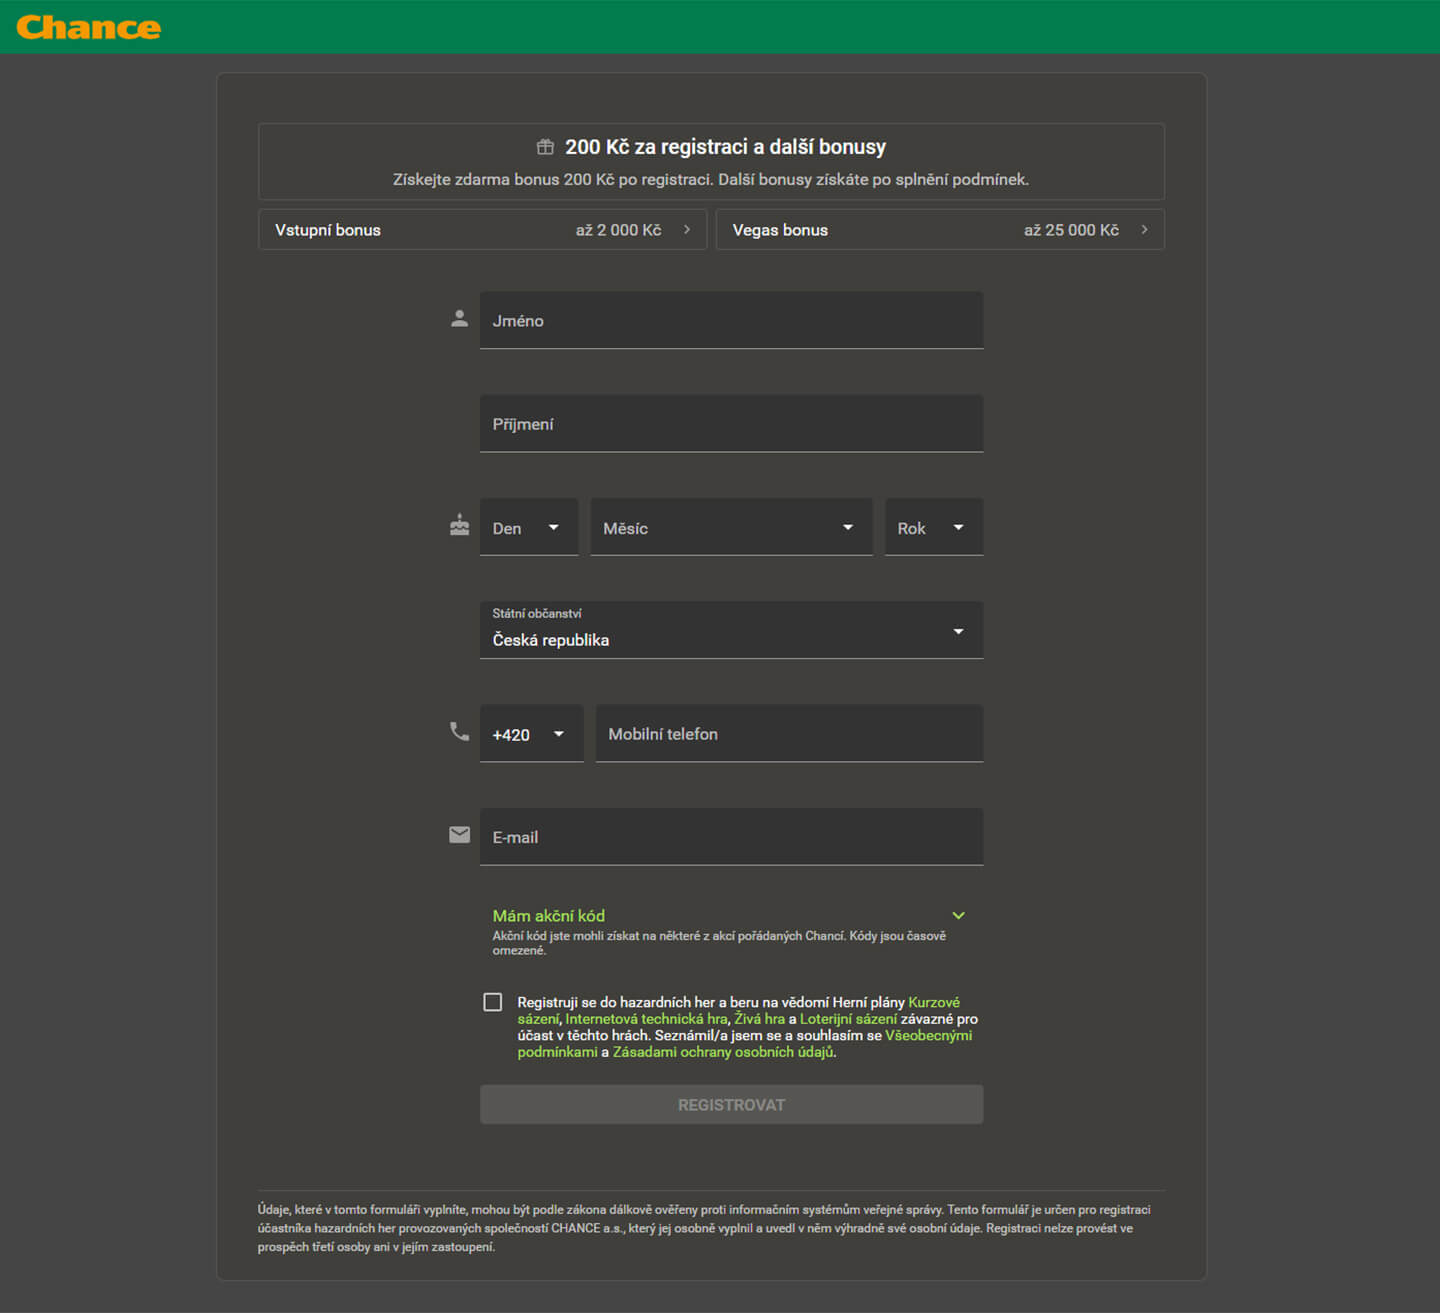The height and width of the screenshot is (1313, 1440).
Task: Open the Vegas bonus details arrow
Action: (x=1144, y=230)
